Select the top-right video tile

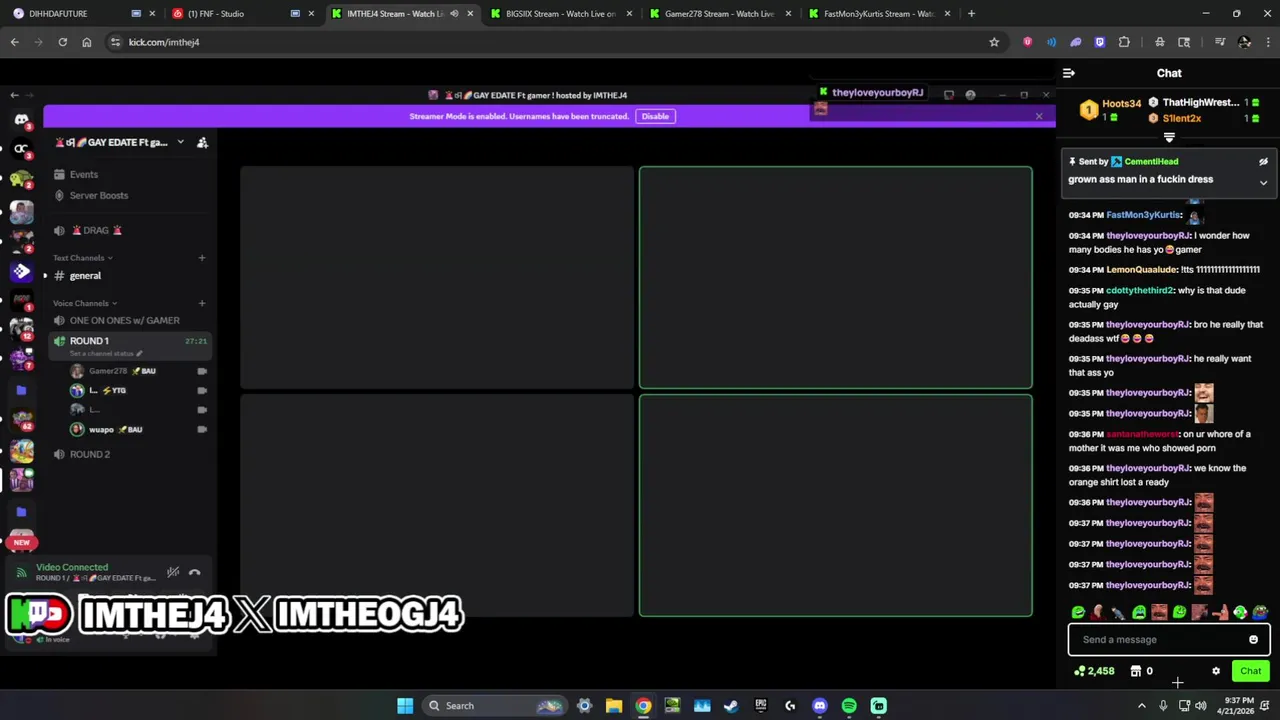836,278
